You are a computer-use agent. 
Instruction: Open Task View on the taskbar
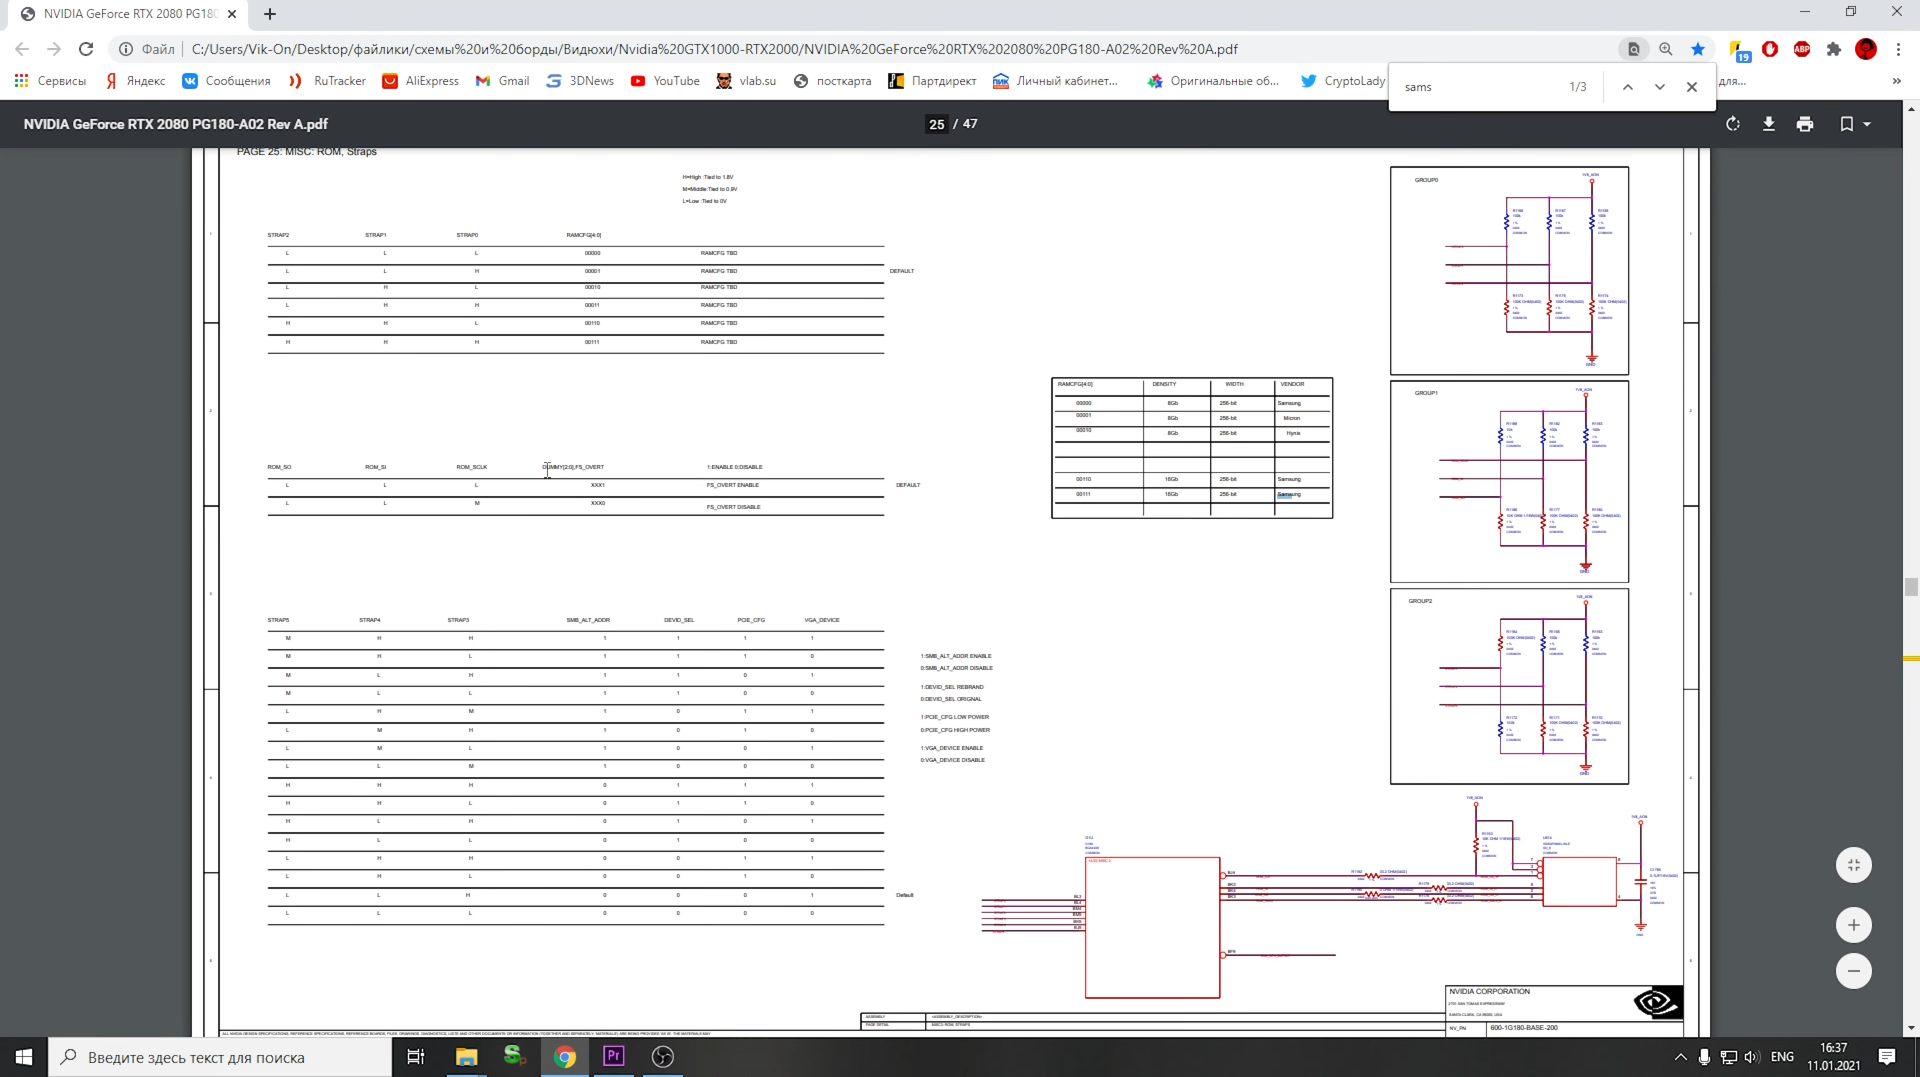(x=416, y=1057)
